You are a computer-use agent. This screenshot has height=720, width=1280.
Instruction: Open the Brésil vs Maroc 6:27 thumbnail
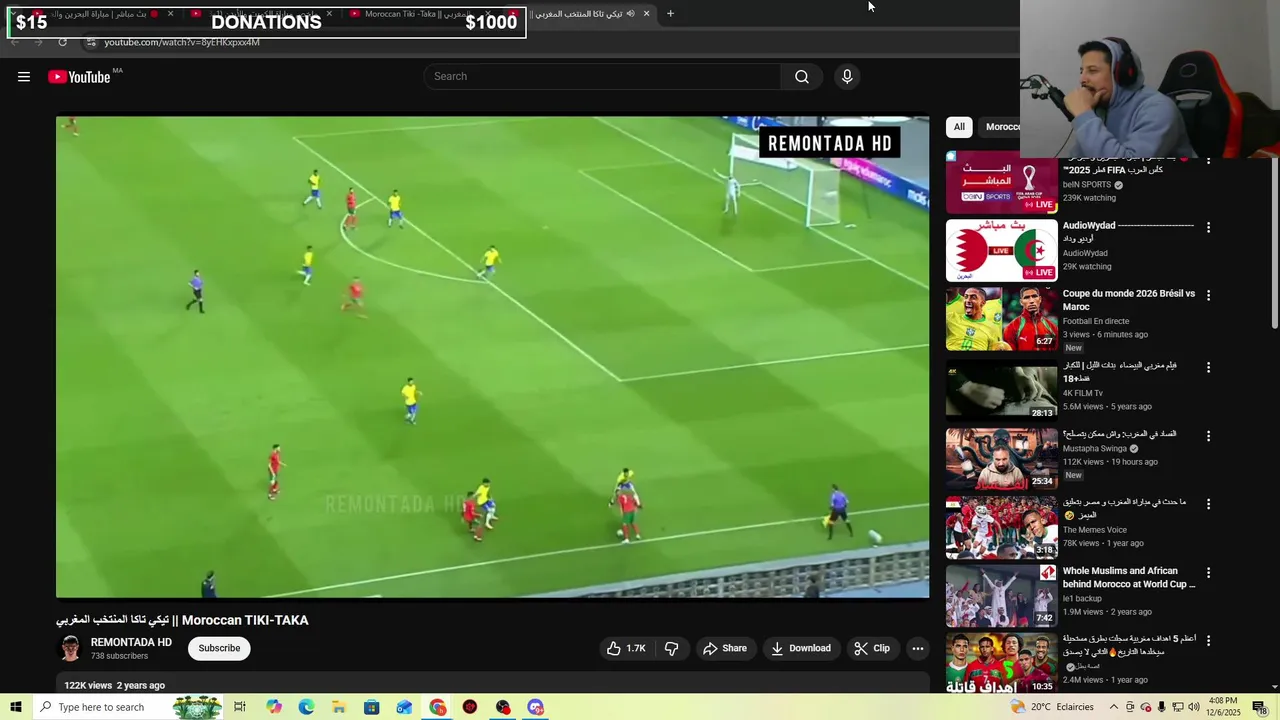pyautogui.click(x=1001, y=319)
